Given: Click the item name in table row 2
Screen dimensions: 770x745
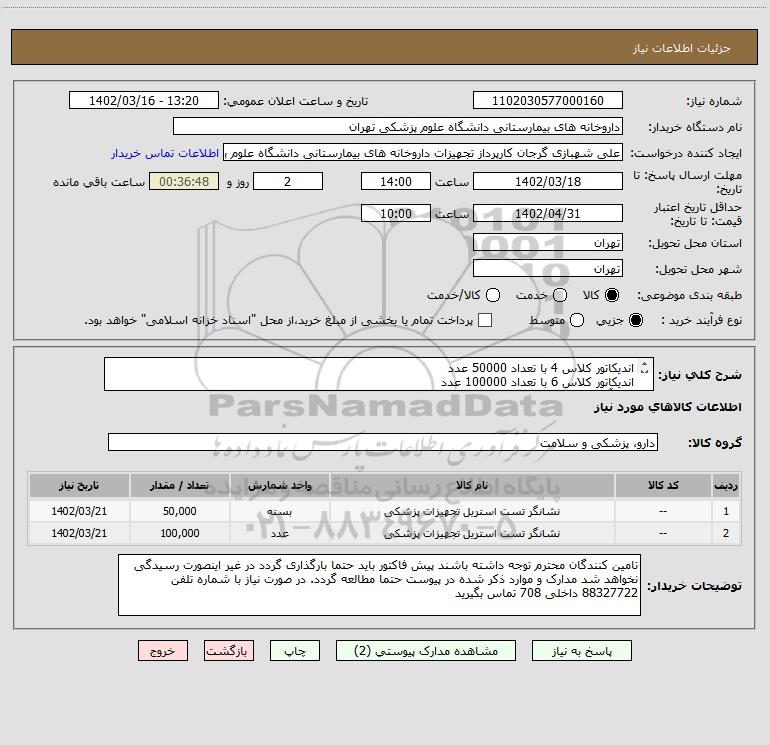Looking at the screenshot, I should click(x=472, y=533).
